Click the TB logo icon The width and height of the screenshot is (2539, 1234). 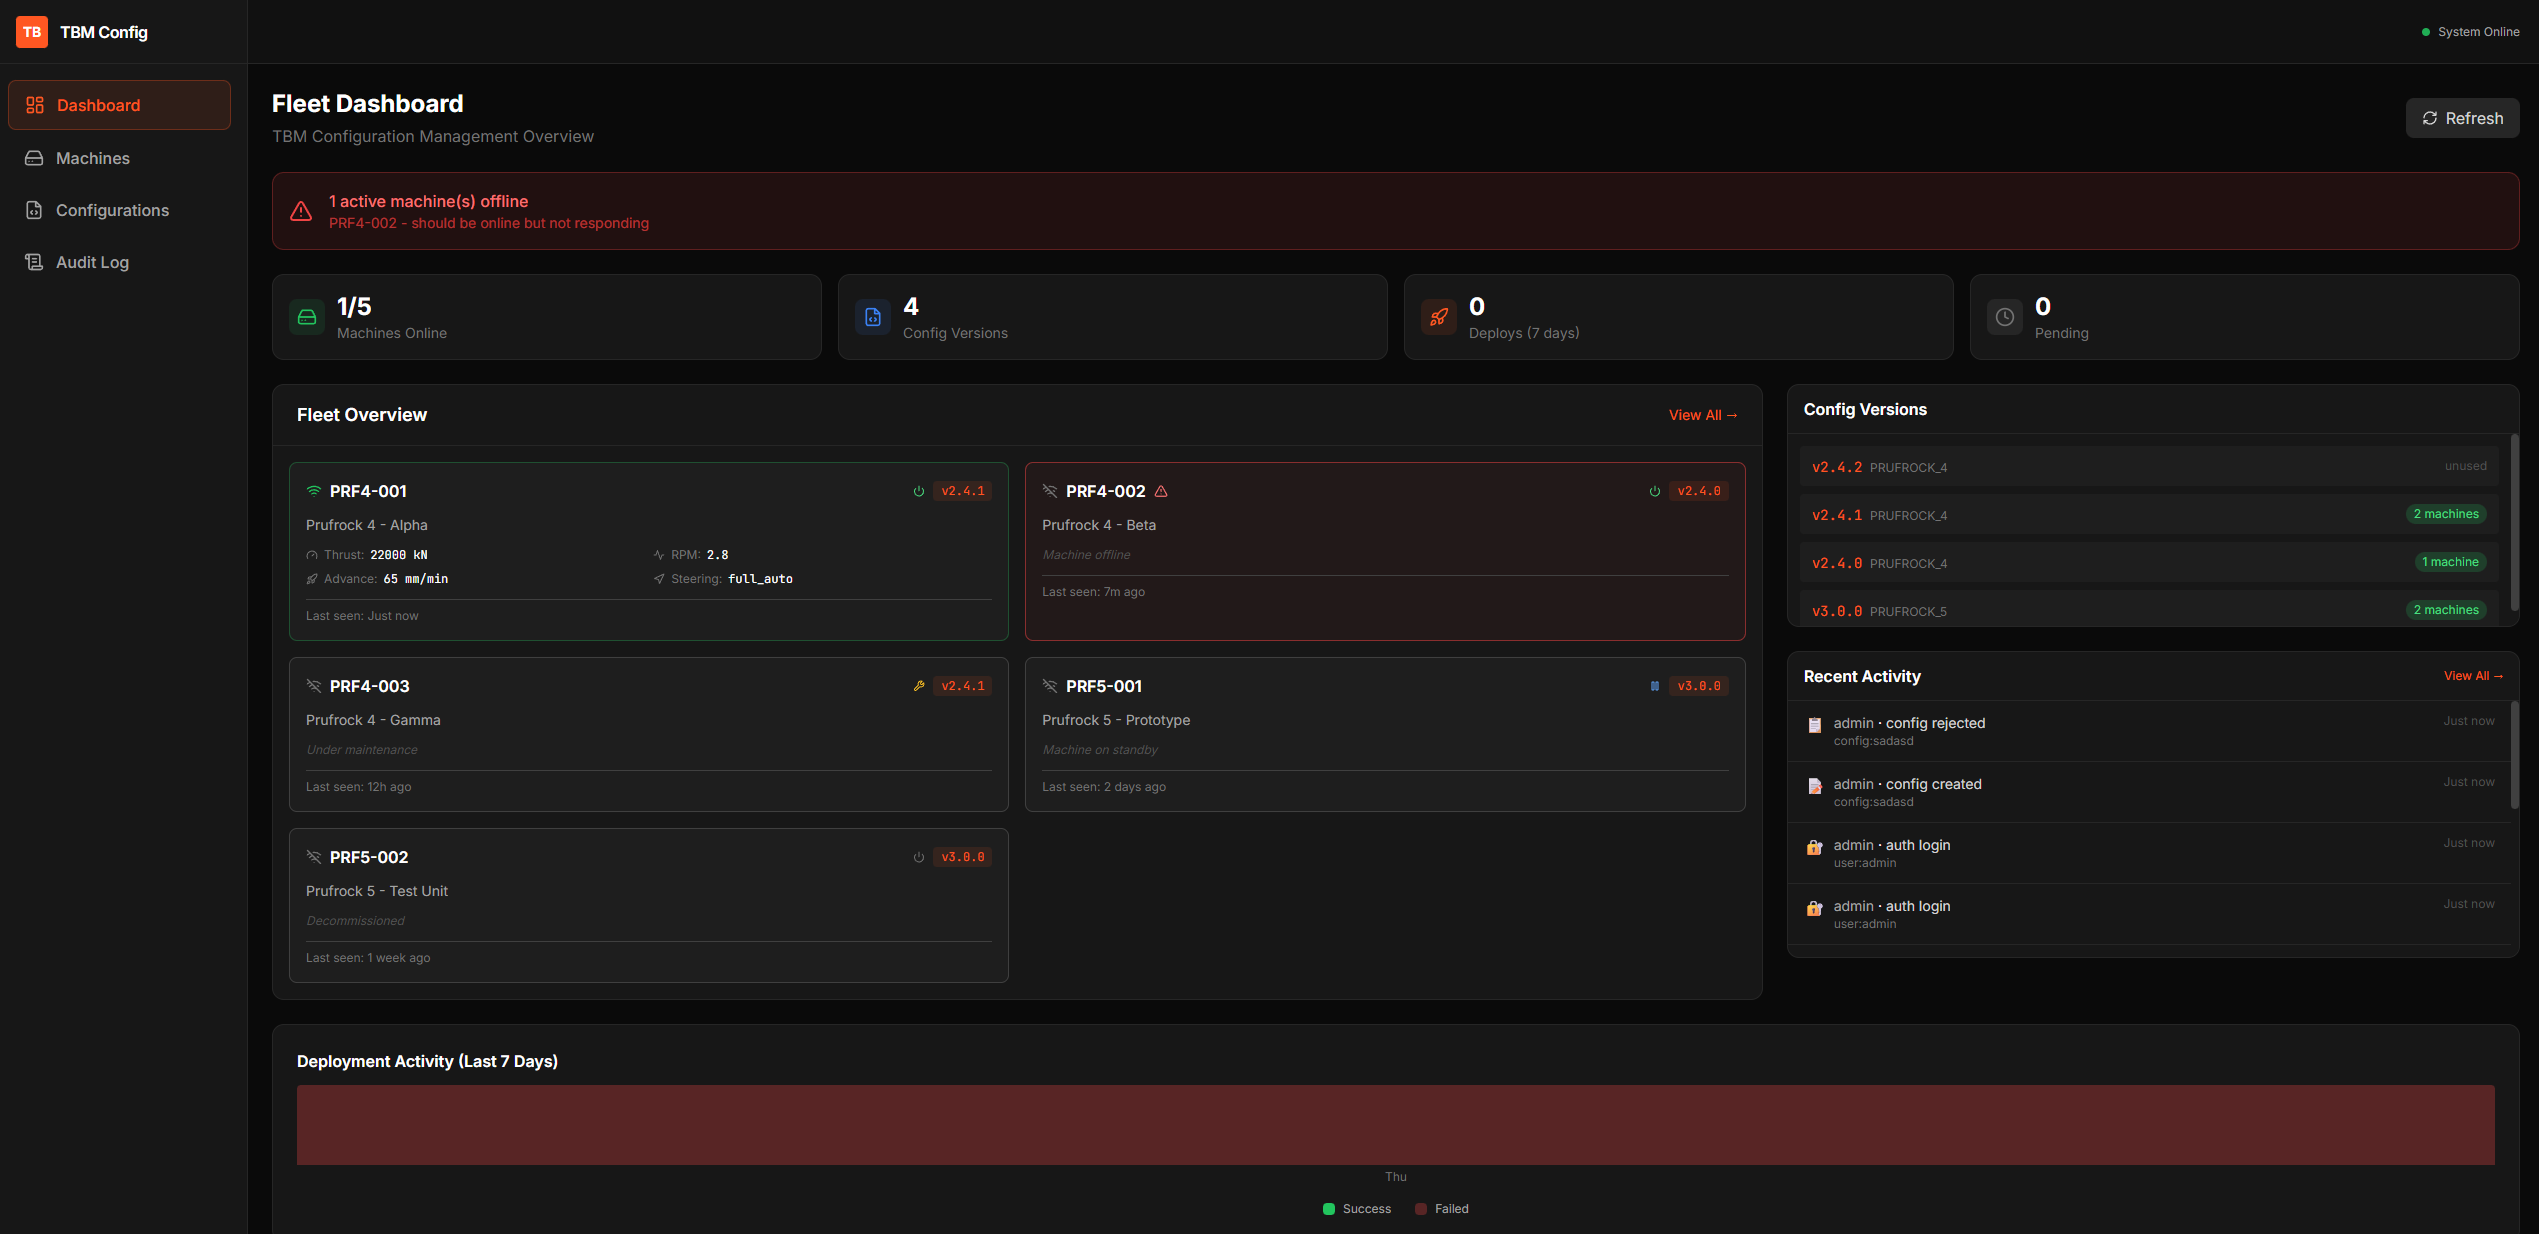pos(32,32)
